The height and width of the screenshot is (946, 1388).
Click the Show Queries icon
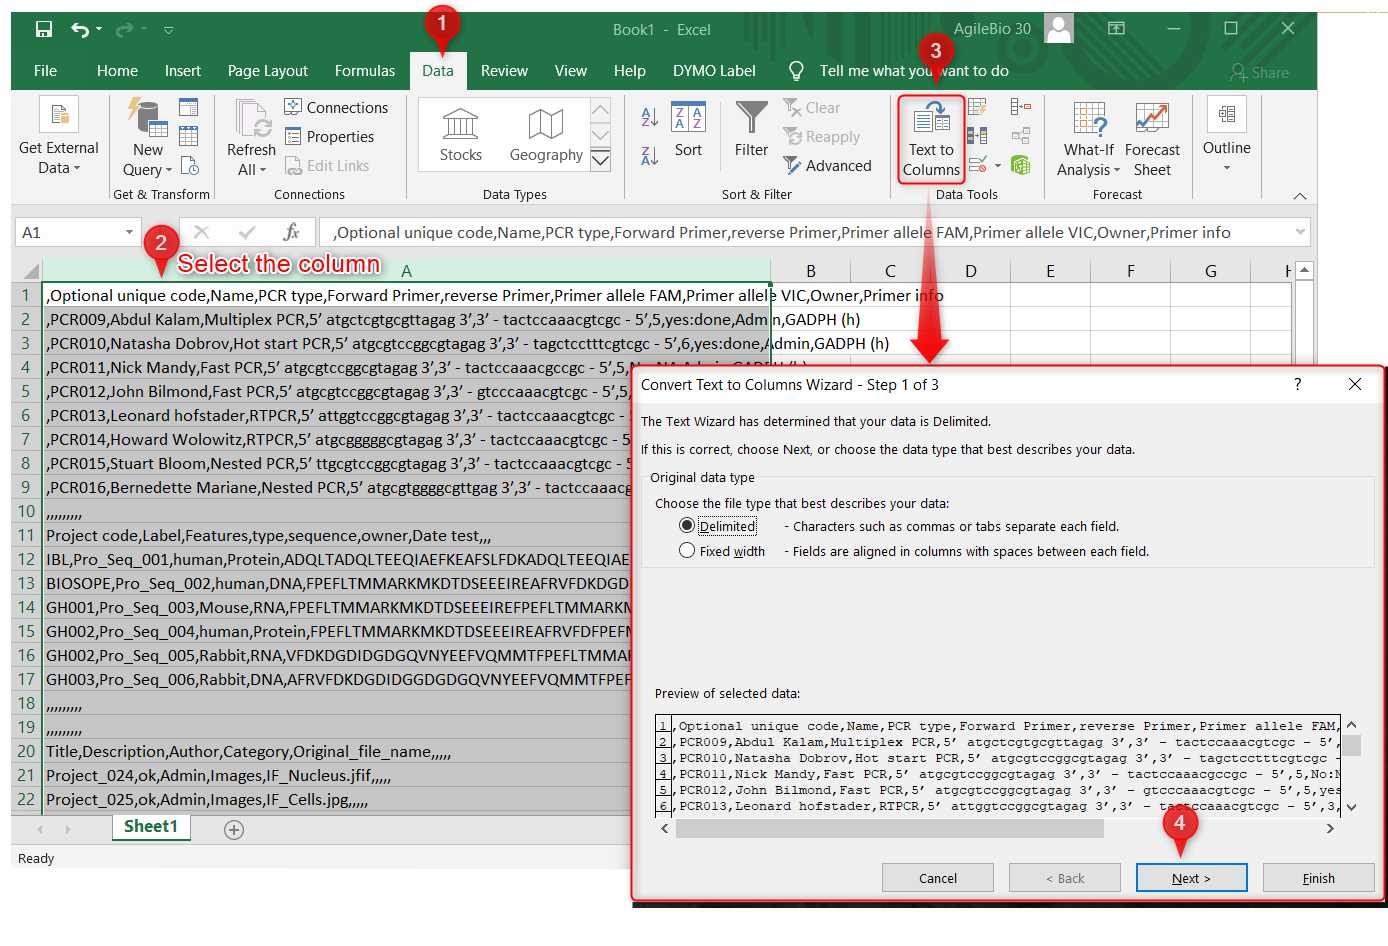point(188,108)
